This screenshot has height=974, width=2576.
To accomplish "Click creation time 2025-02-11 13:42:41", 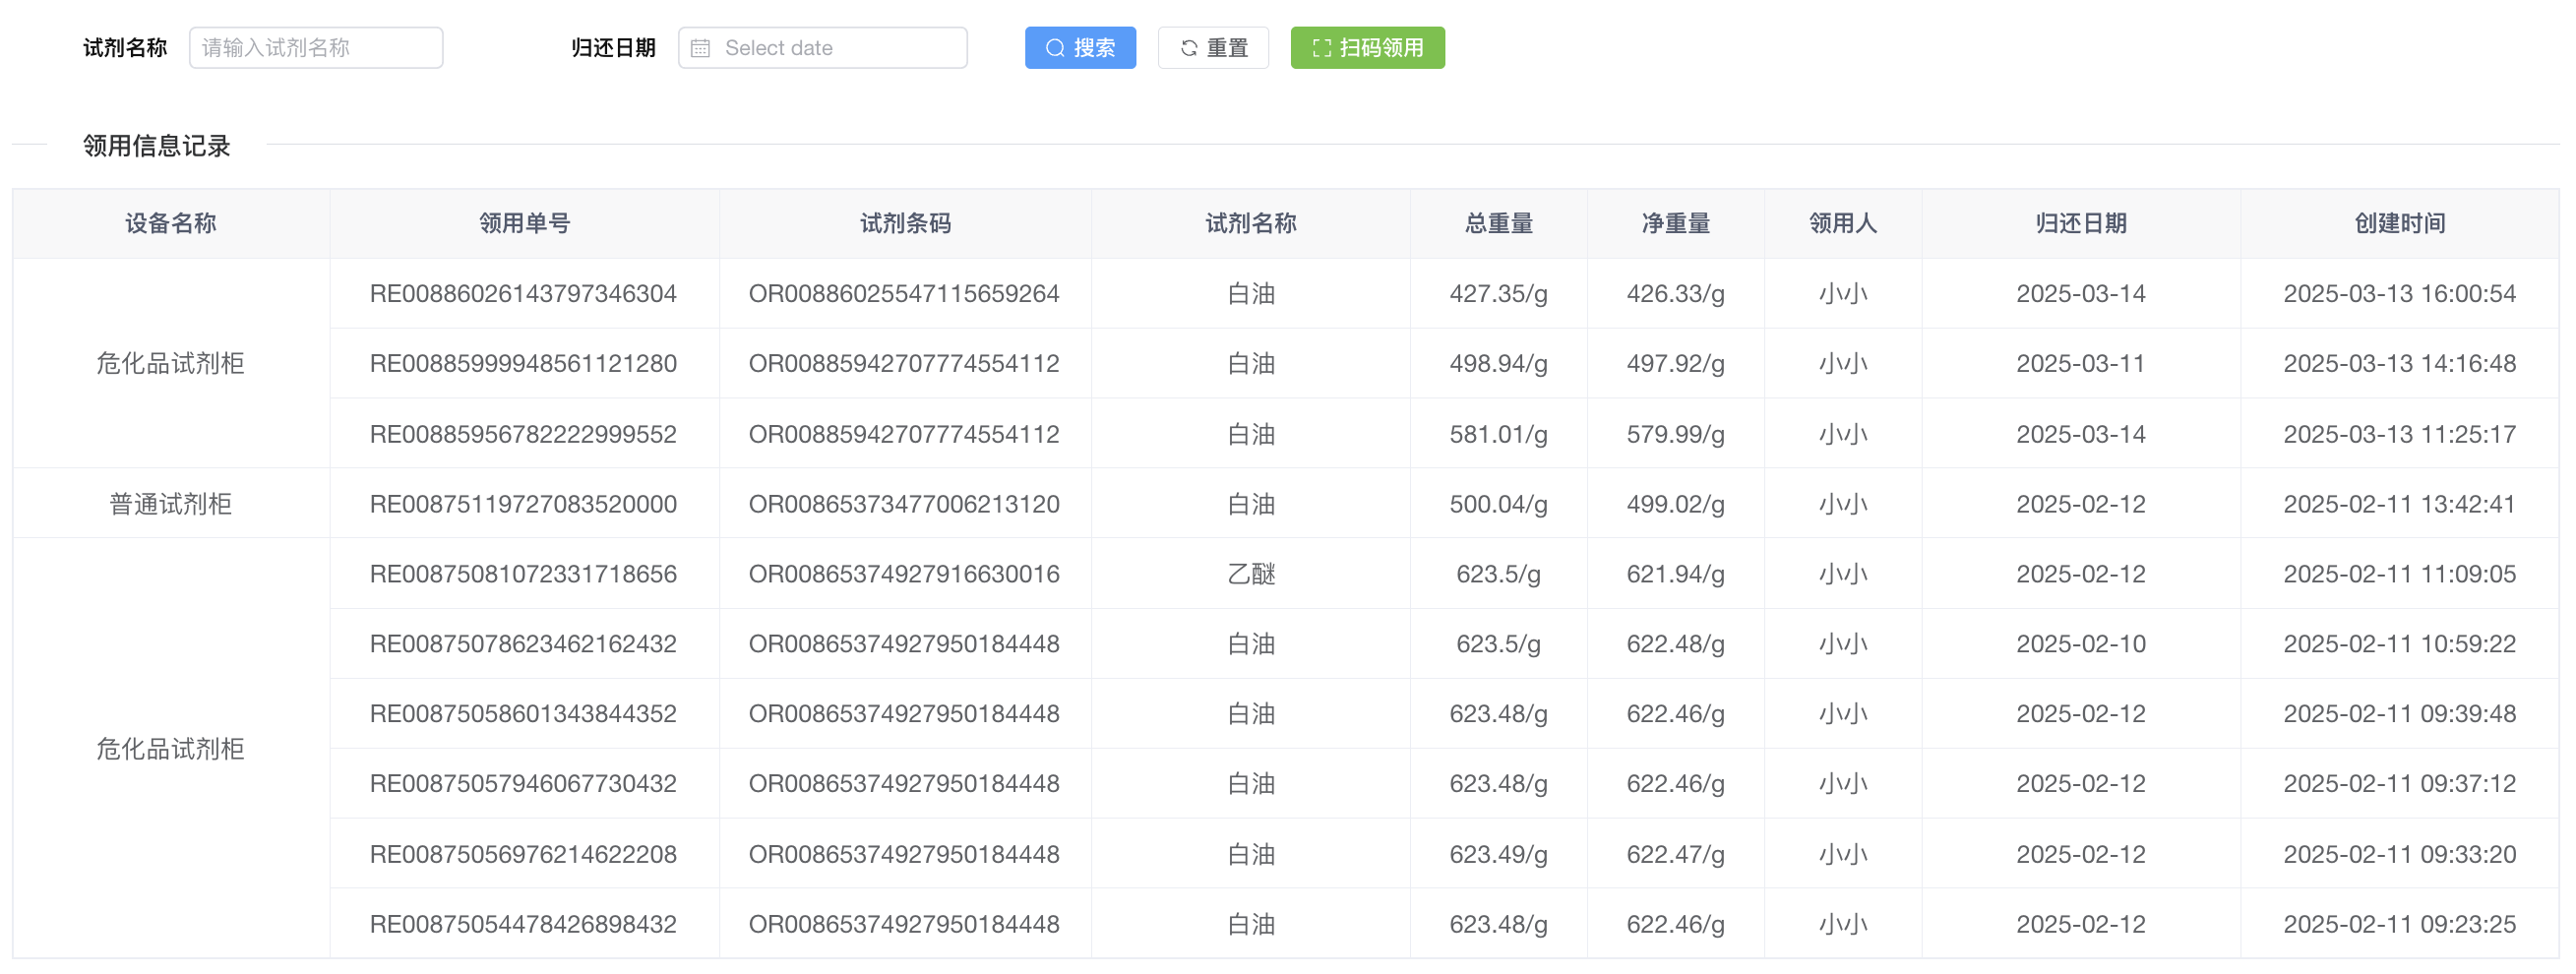I will tap(2399, 504).
